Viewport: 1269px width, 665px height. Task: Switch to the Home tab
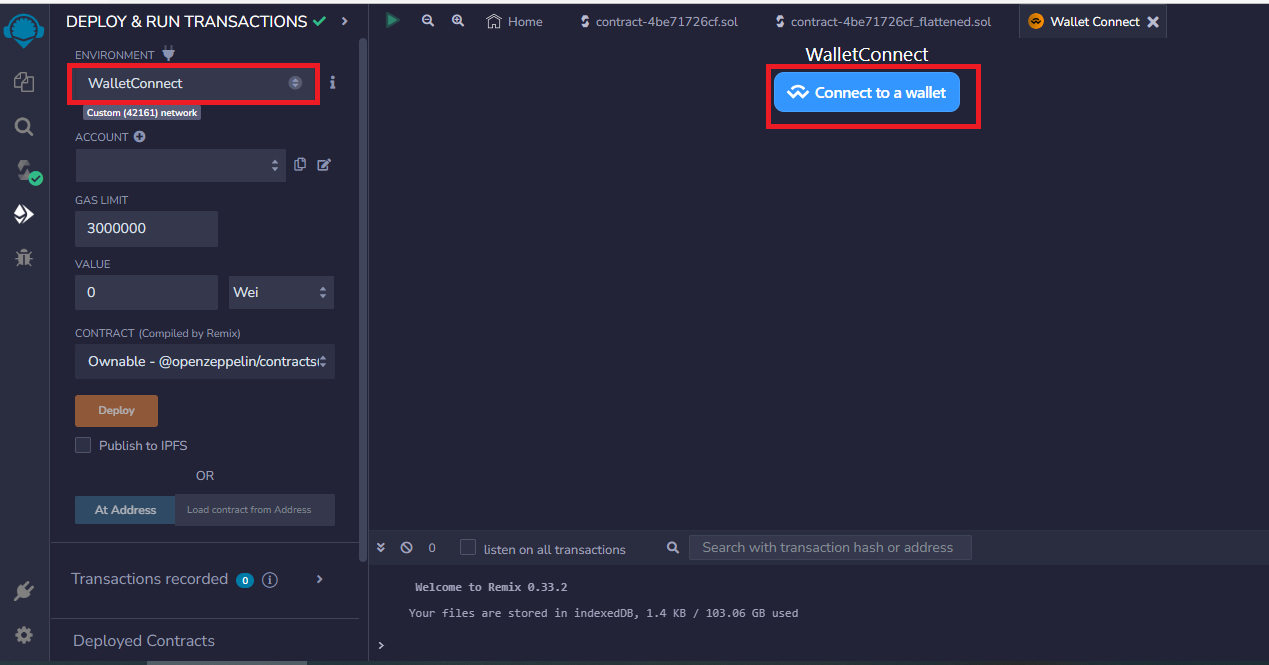pyautogui.click(x=514, y=21)
